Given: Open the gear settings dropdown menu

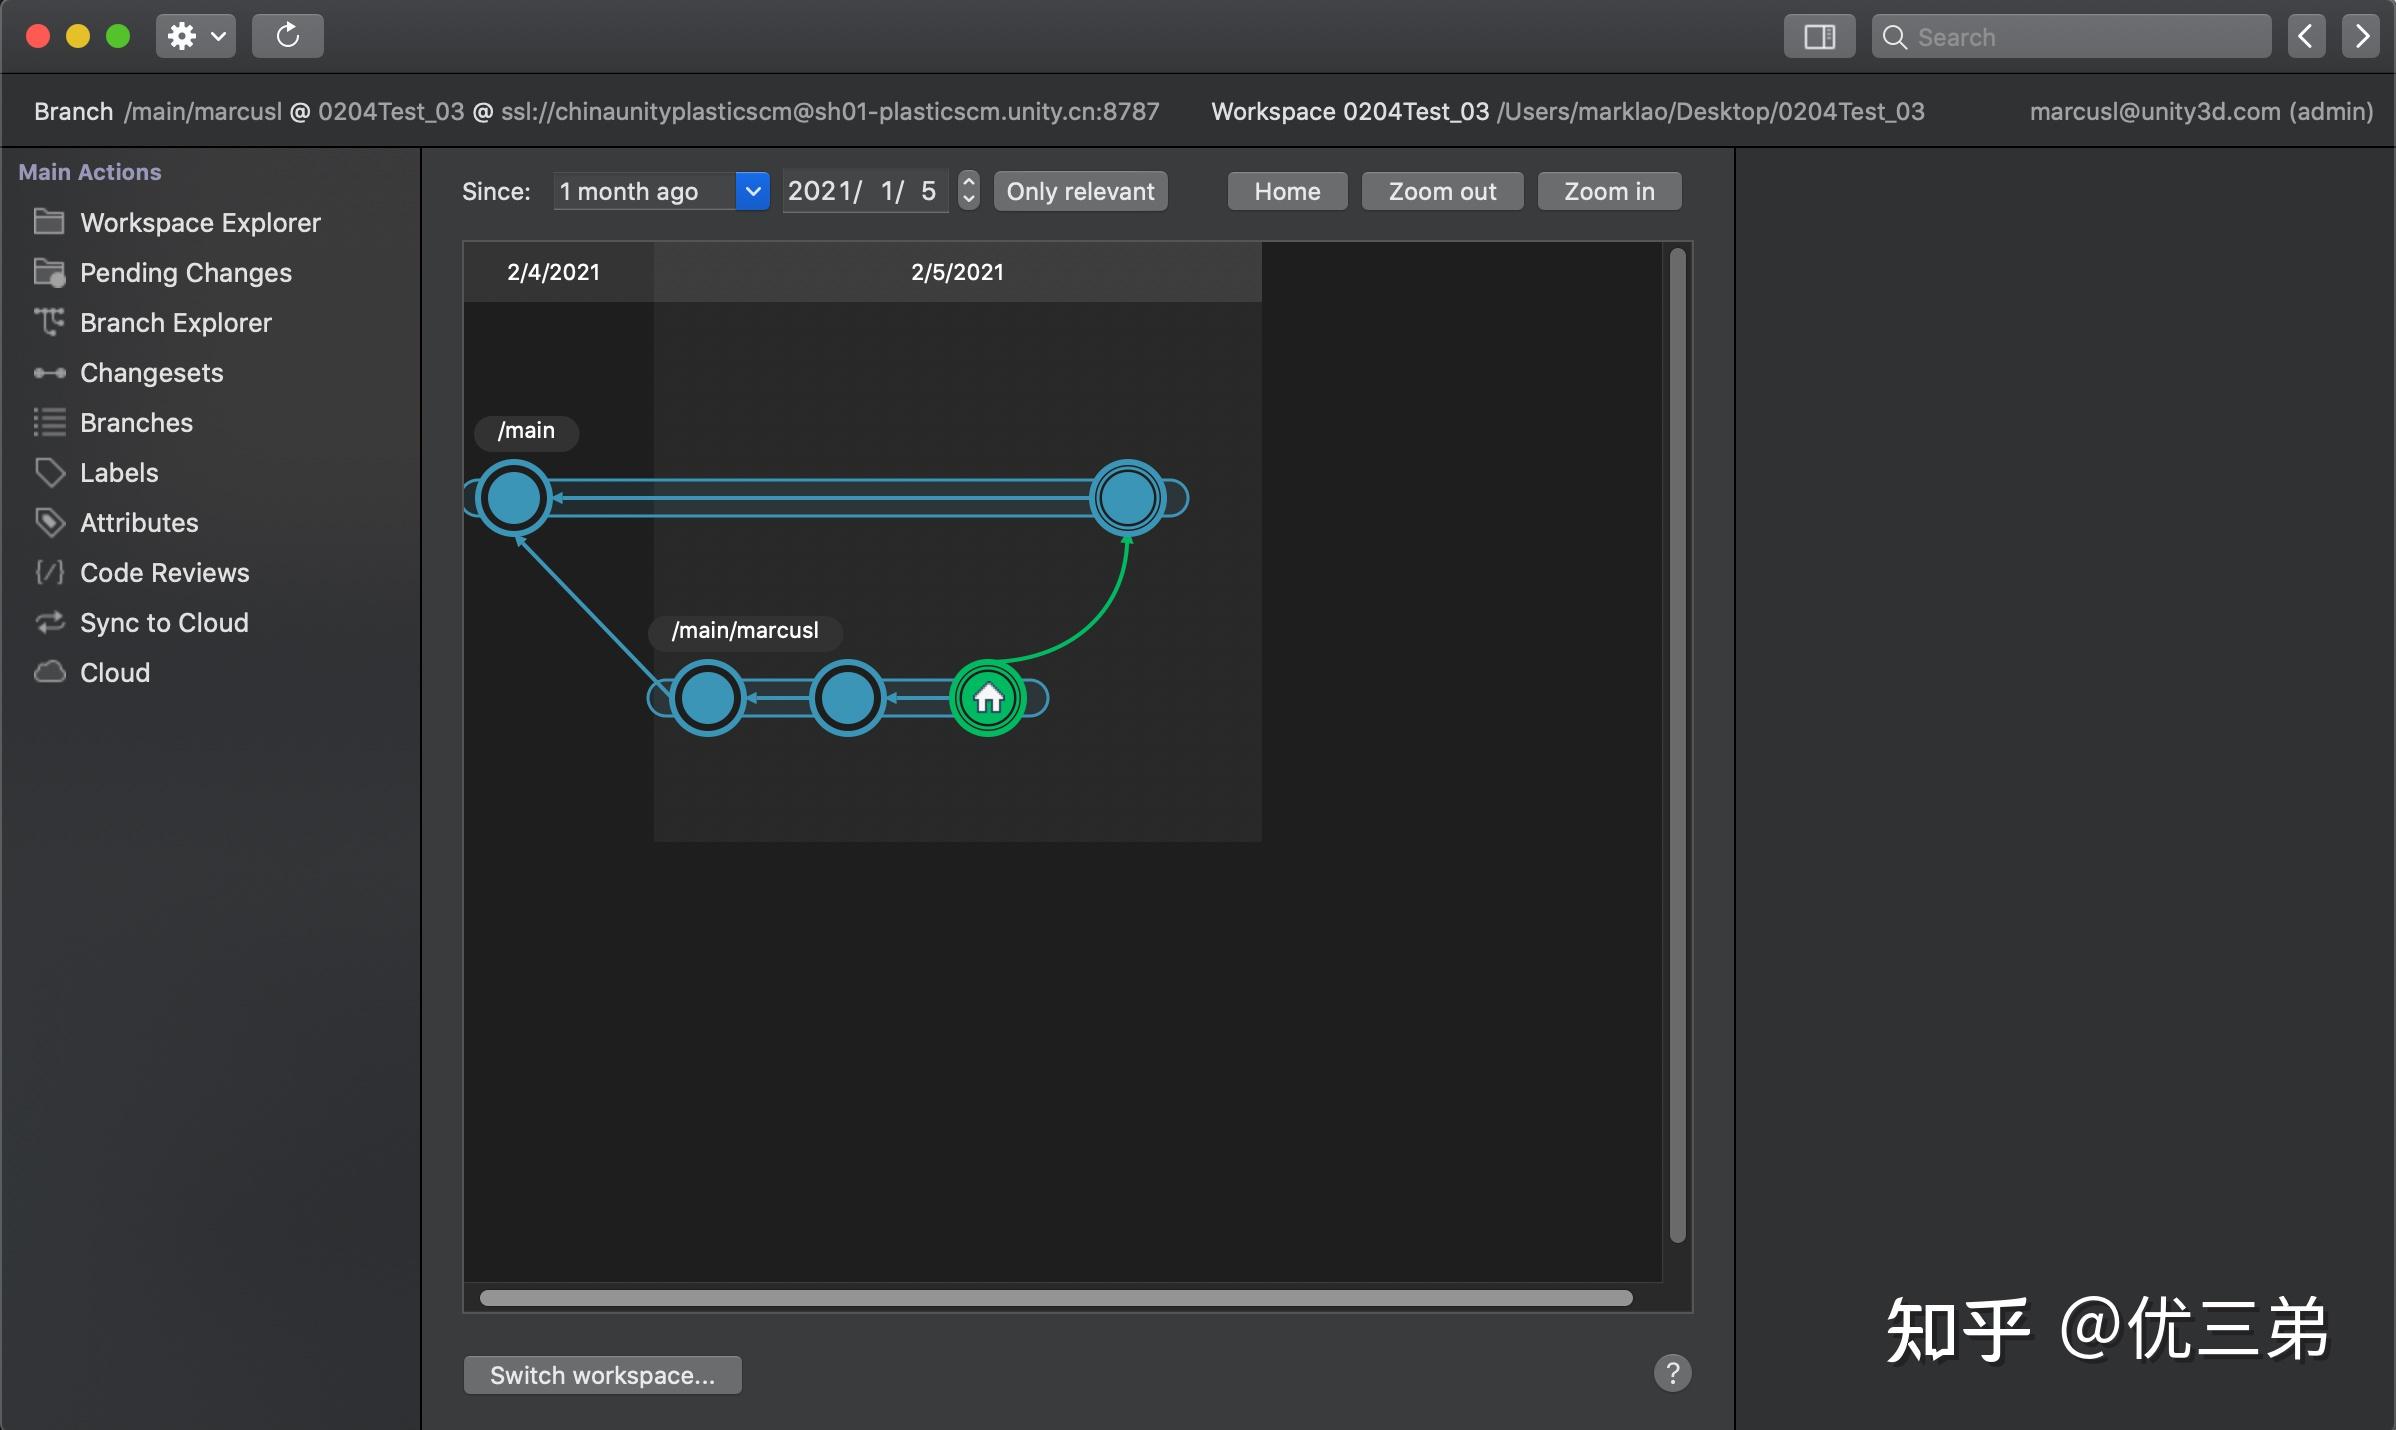Looking at the screenshot, I should [x=195, y=37].
